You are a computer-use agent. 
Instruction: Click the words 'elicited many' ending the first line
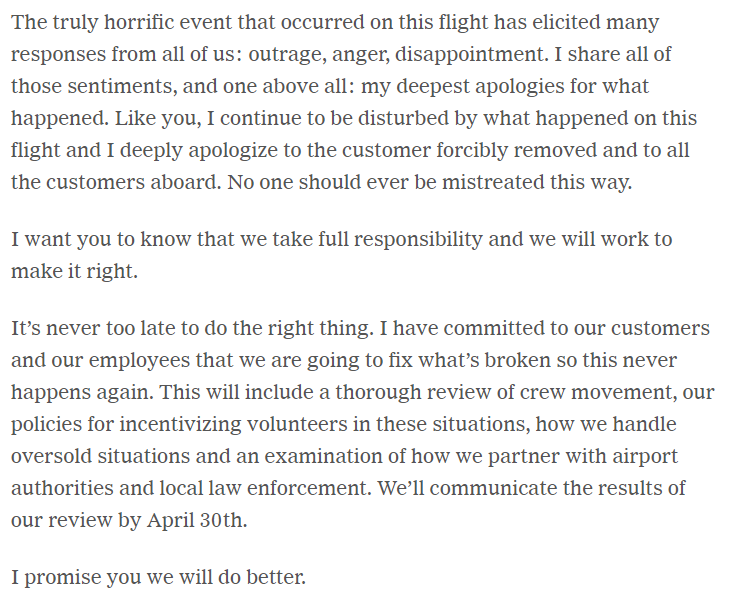click(x=596, y=22)
